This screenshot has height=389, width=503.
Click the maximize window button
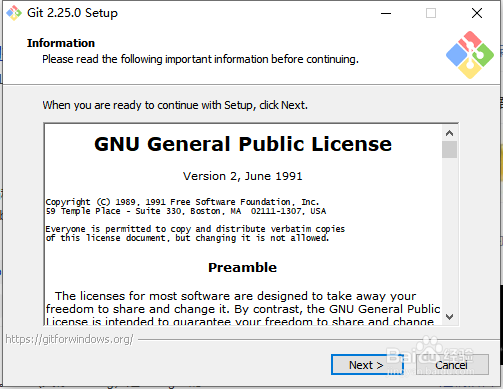pyautogui.click(x=431, y=13)
